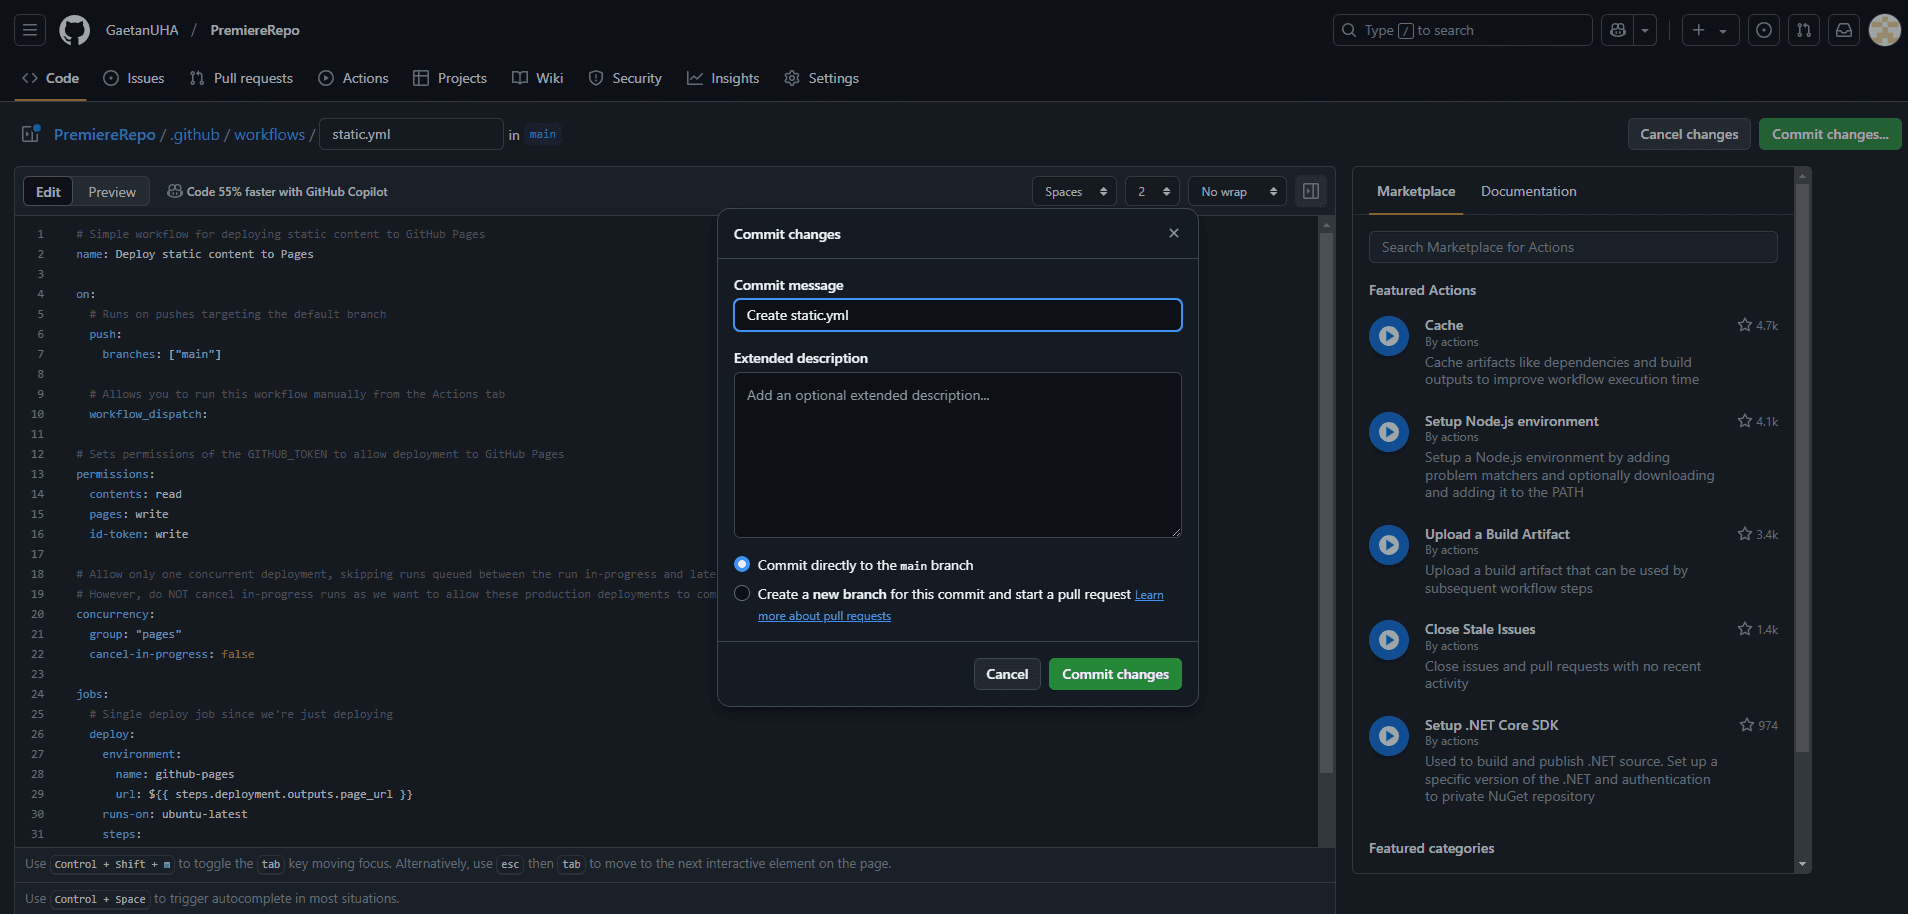Open the issues icon in header

click(x=1764, y=30)
